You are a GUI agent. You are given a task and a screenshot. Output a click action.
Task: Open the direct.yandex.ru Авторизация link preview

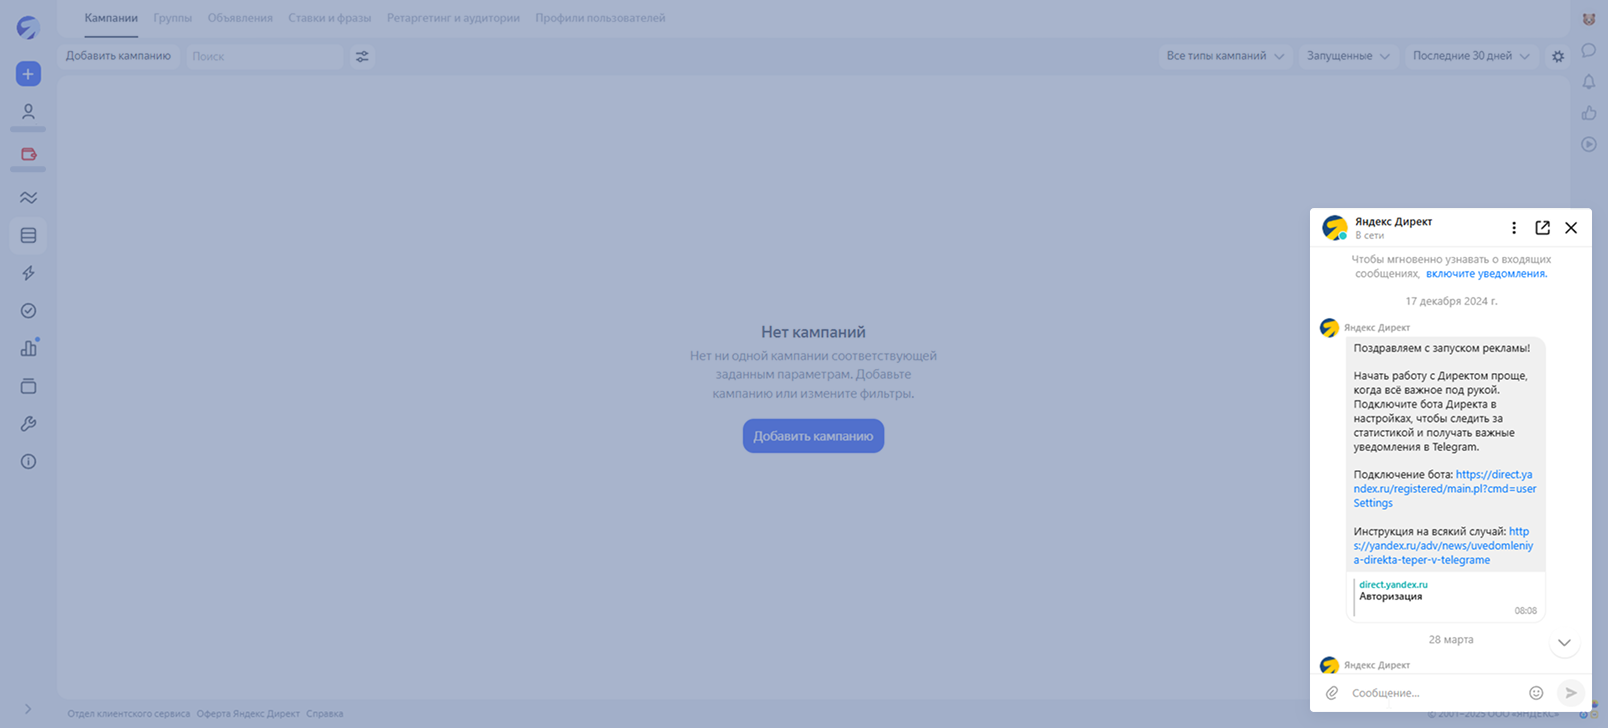1445,597
